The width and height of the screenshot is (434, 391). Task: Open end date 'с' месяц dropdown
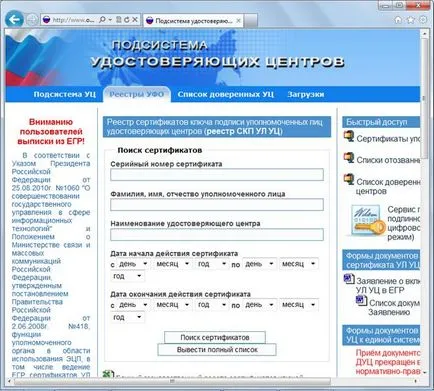[x=173, y=305]
